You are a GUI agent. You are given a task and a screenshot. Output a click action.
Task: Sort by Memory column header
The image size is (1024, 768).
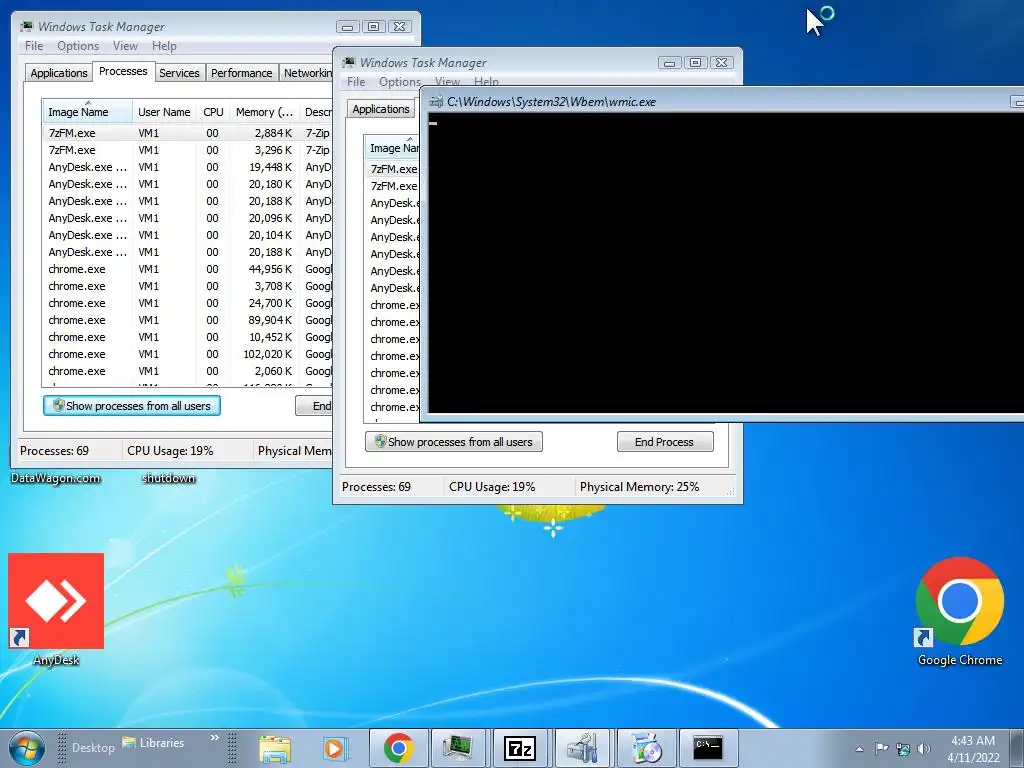[x=264, y=112]
